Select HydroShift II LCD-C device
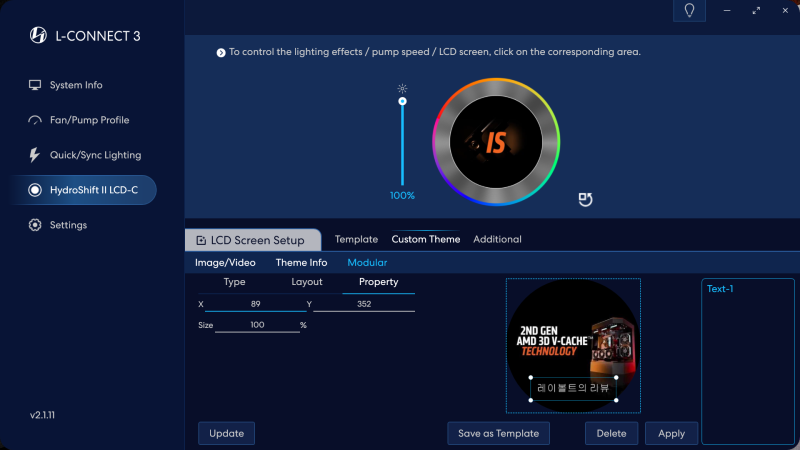800x450 pixels. click(x=83, y=190)
